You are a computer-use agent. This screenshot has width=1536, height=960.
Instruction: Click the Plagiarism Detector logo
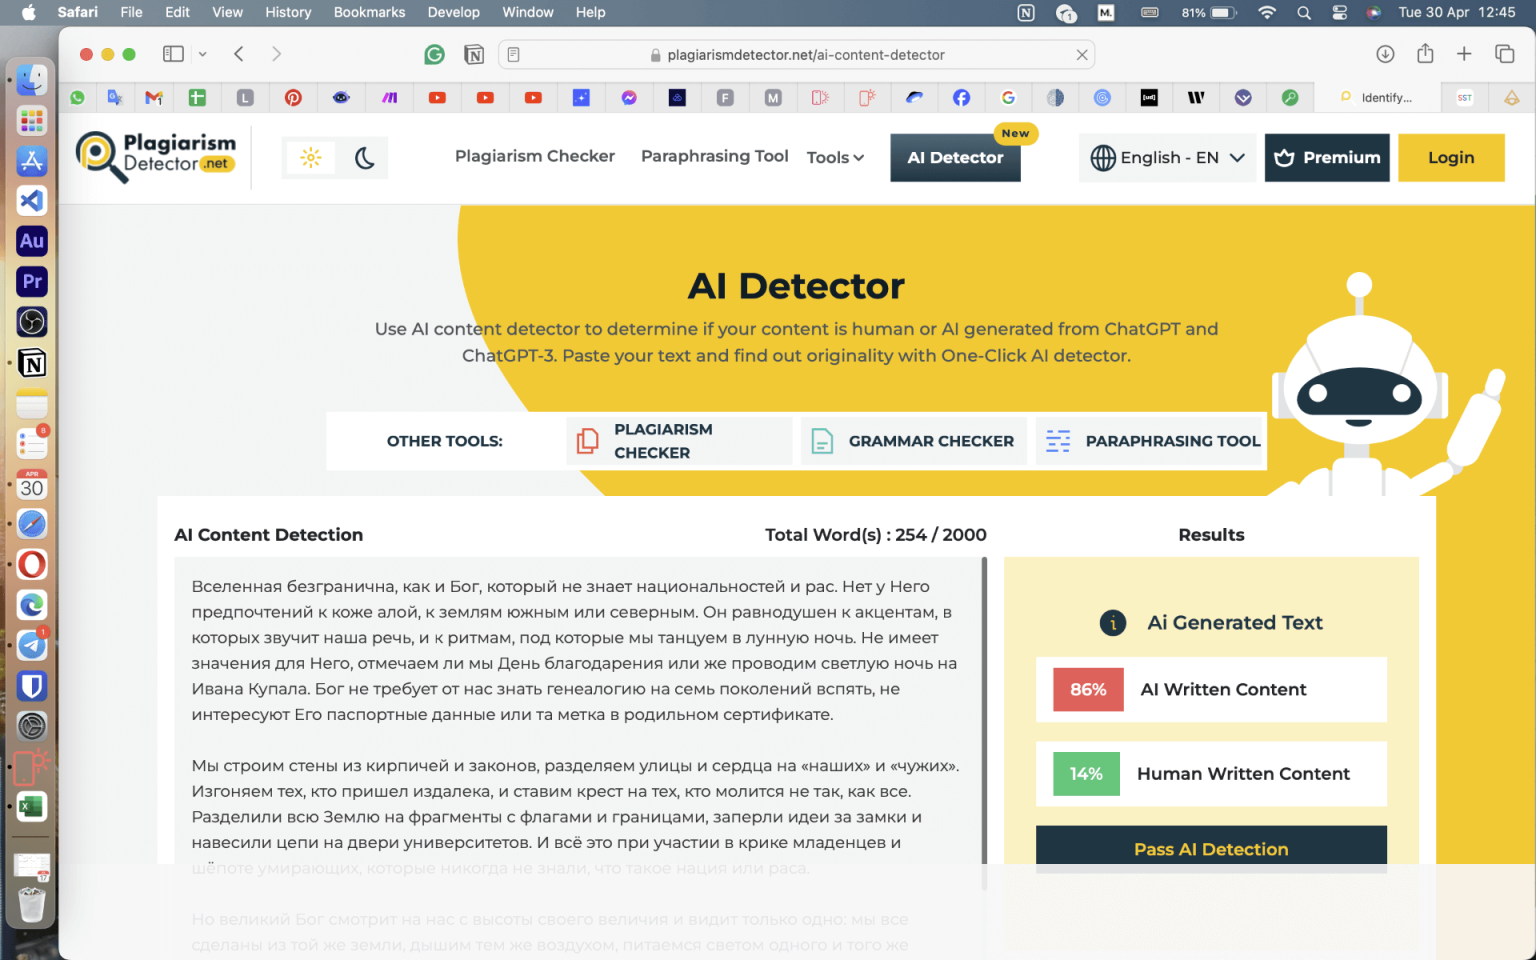point(156,157)
